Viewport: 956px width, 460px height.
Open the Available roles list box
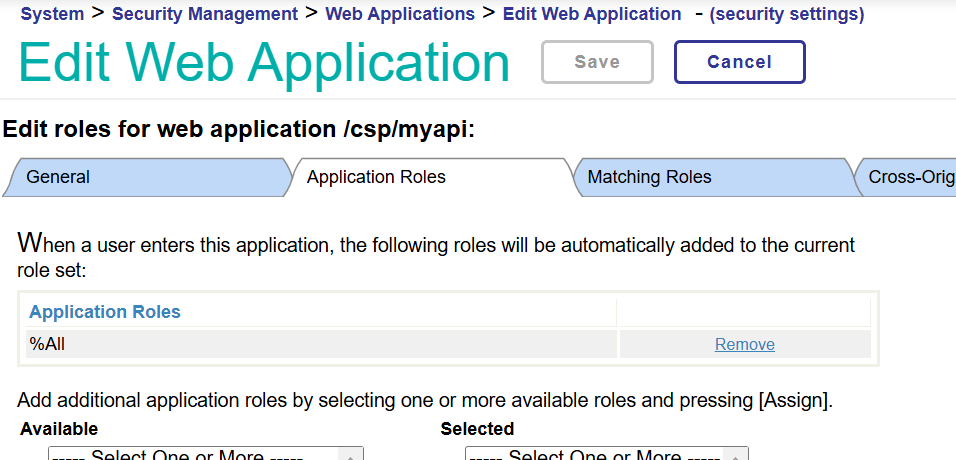click(x=205, y=453)
